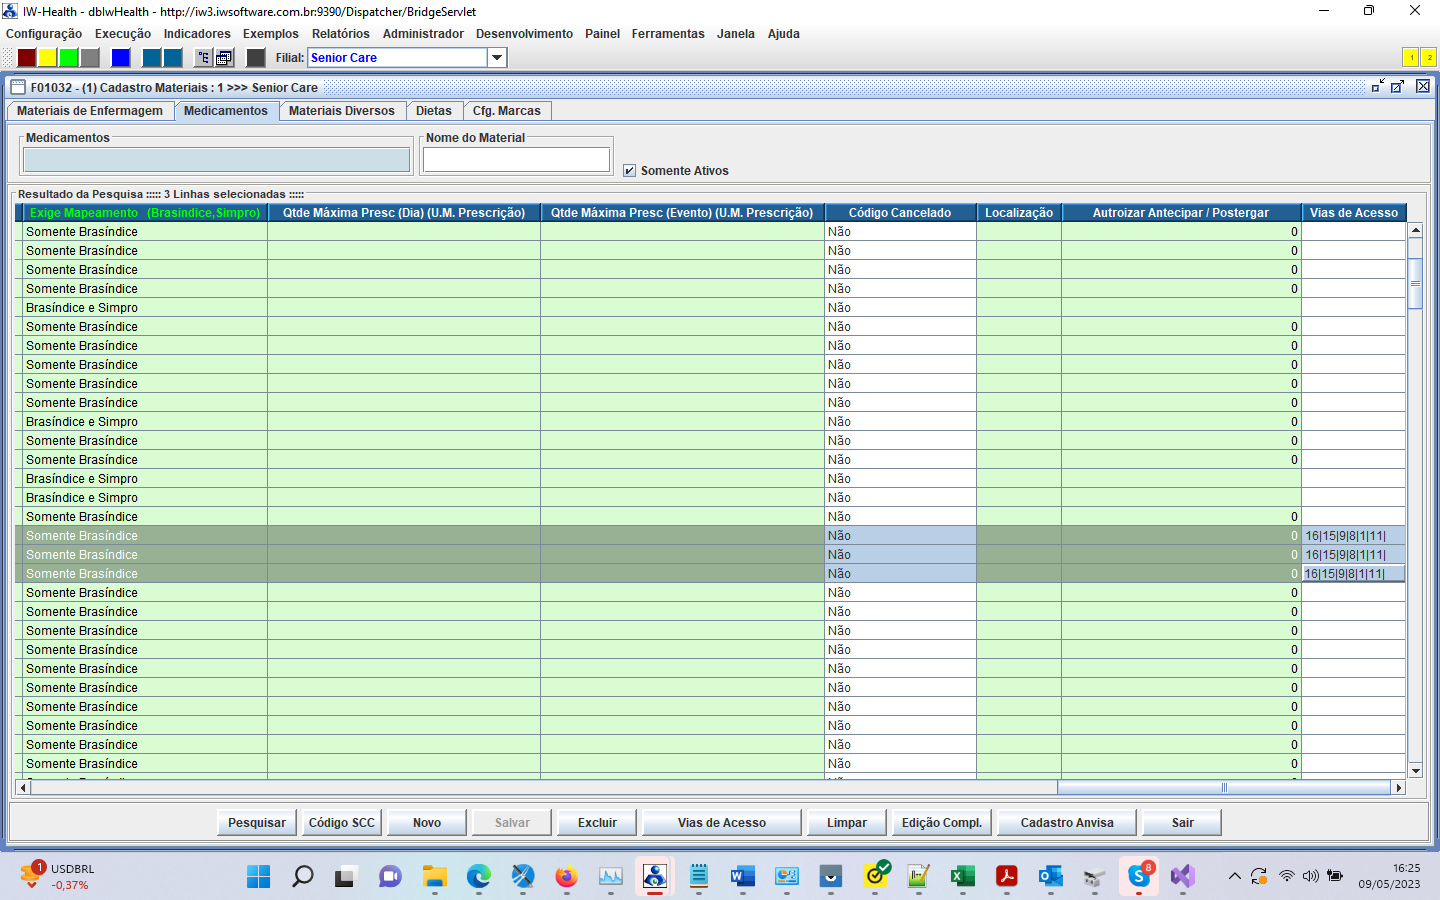Click the dark red toolbar color square

[x=27, y=58]
